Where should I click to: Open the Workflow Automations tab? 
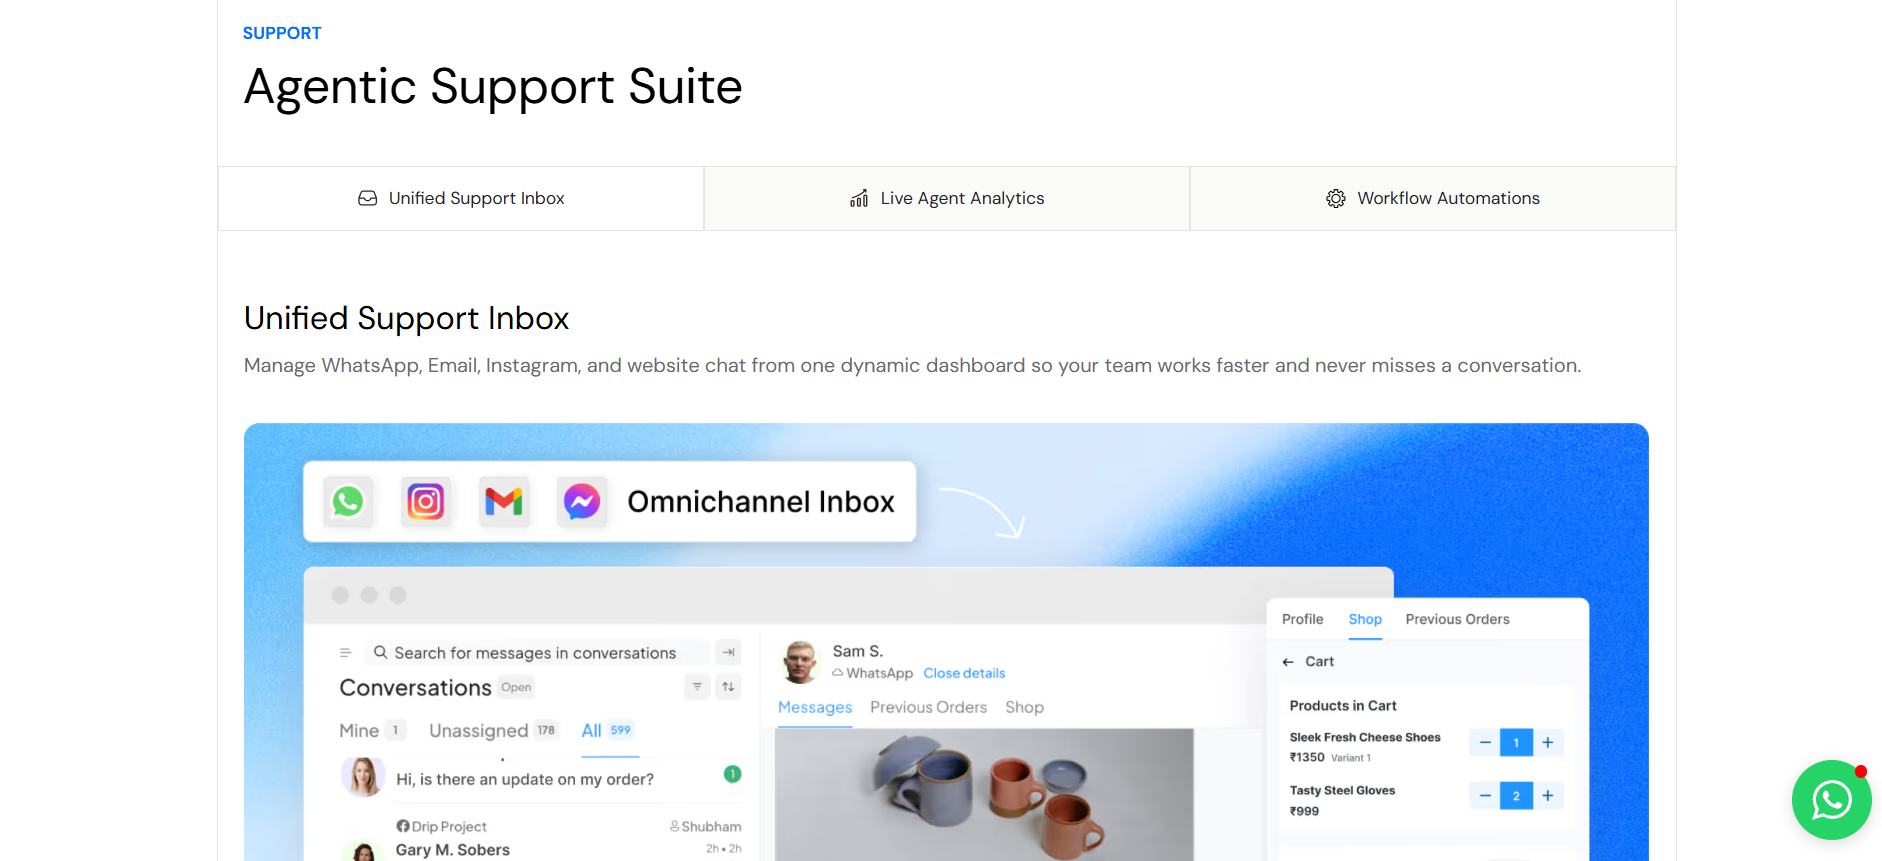(1433, 198)
